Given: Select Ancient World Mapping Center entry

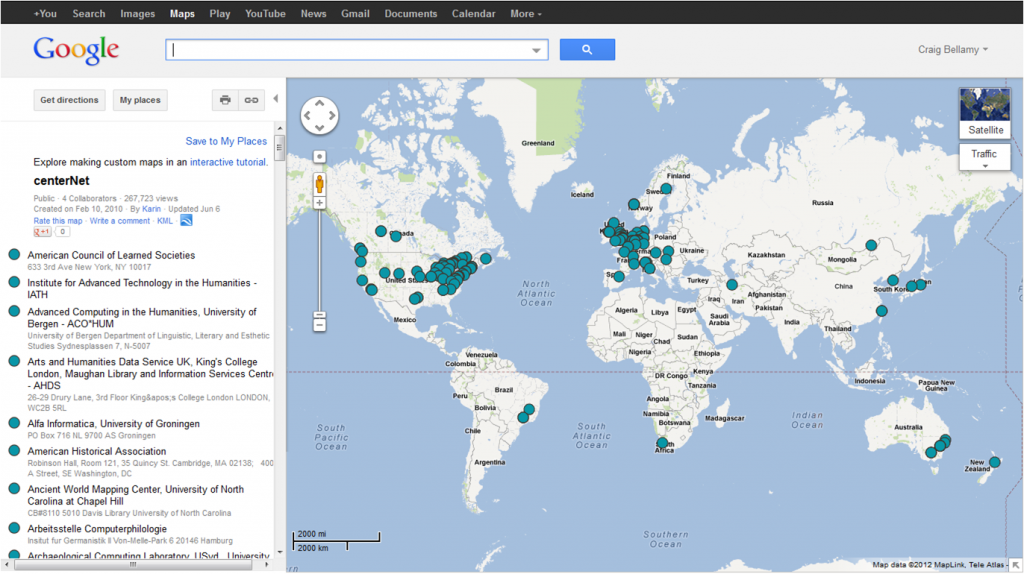Looking at the screenshot, I should [x=136, y=495].
